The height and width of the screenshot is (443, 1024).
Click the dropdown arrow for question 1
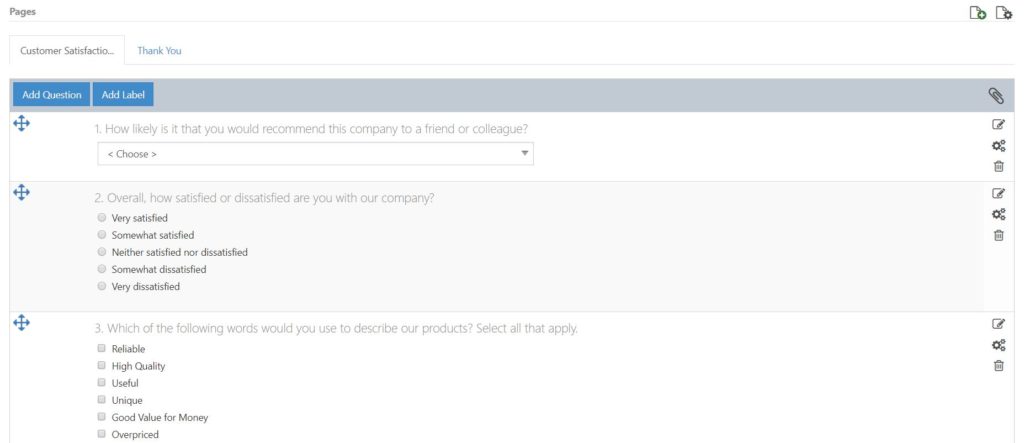click(524, 154)
